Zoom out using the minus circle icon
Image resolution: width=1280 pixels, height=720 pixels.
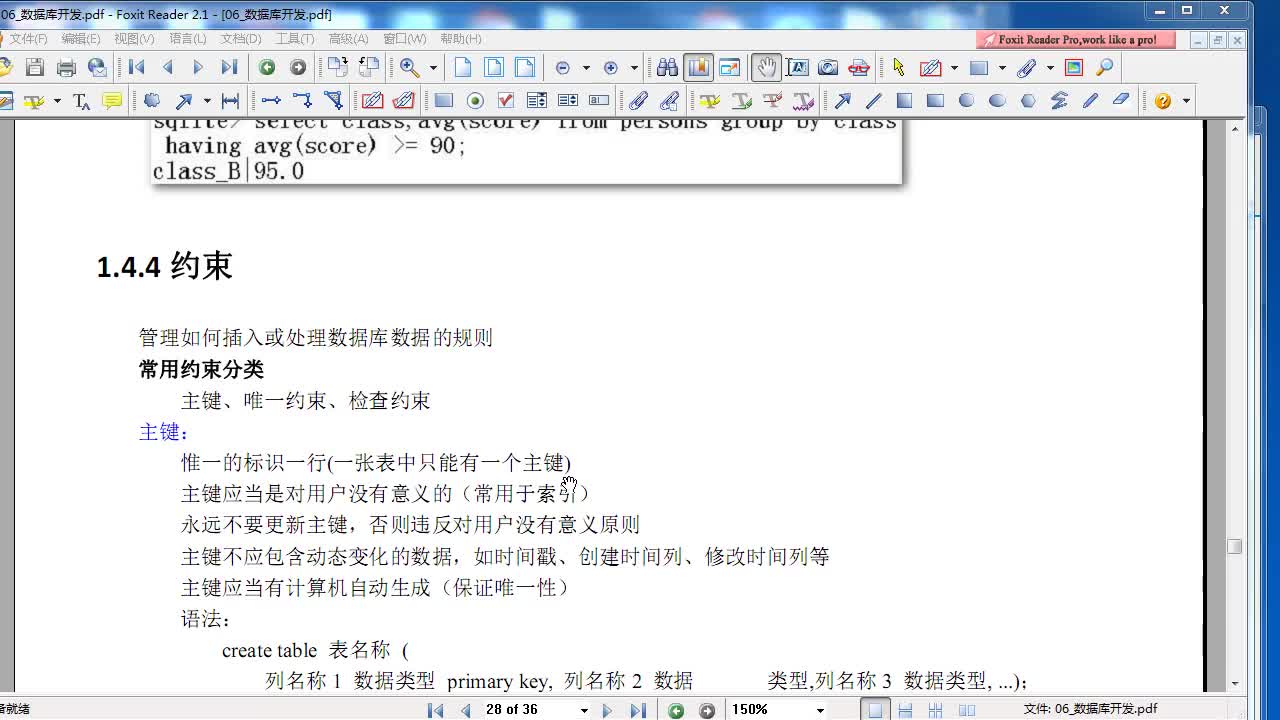pos(563,68)
